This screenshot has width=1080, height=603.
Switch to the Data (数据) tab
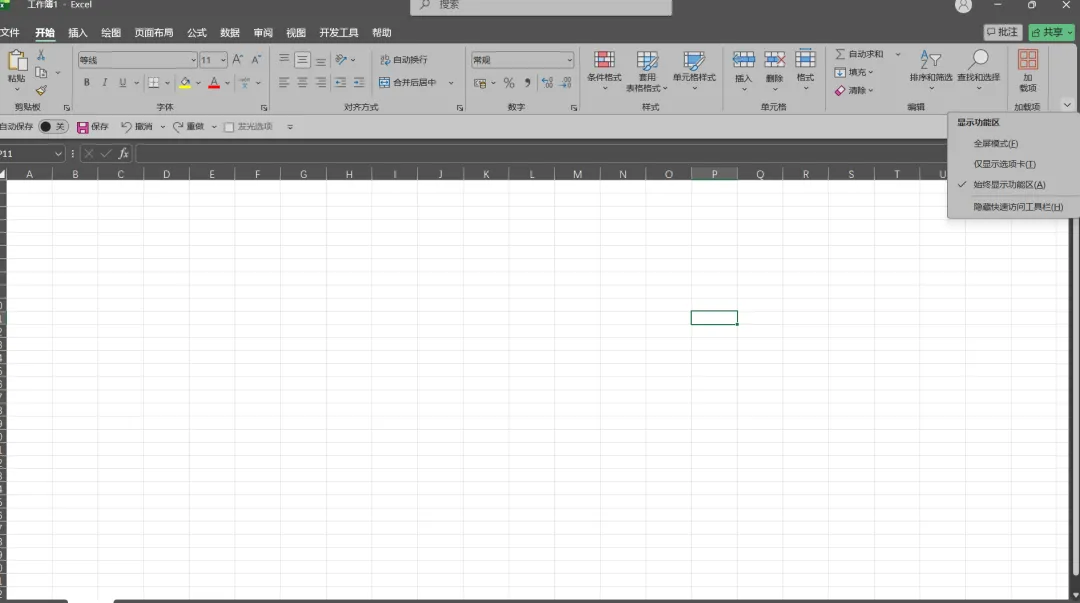click(229, 32)
